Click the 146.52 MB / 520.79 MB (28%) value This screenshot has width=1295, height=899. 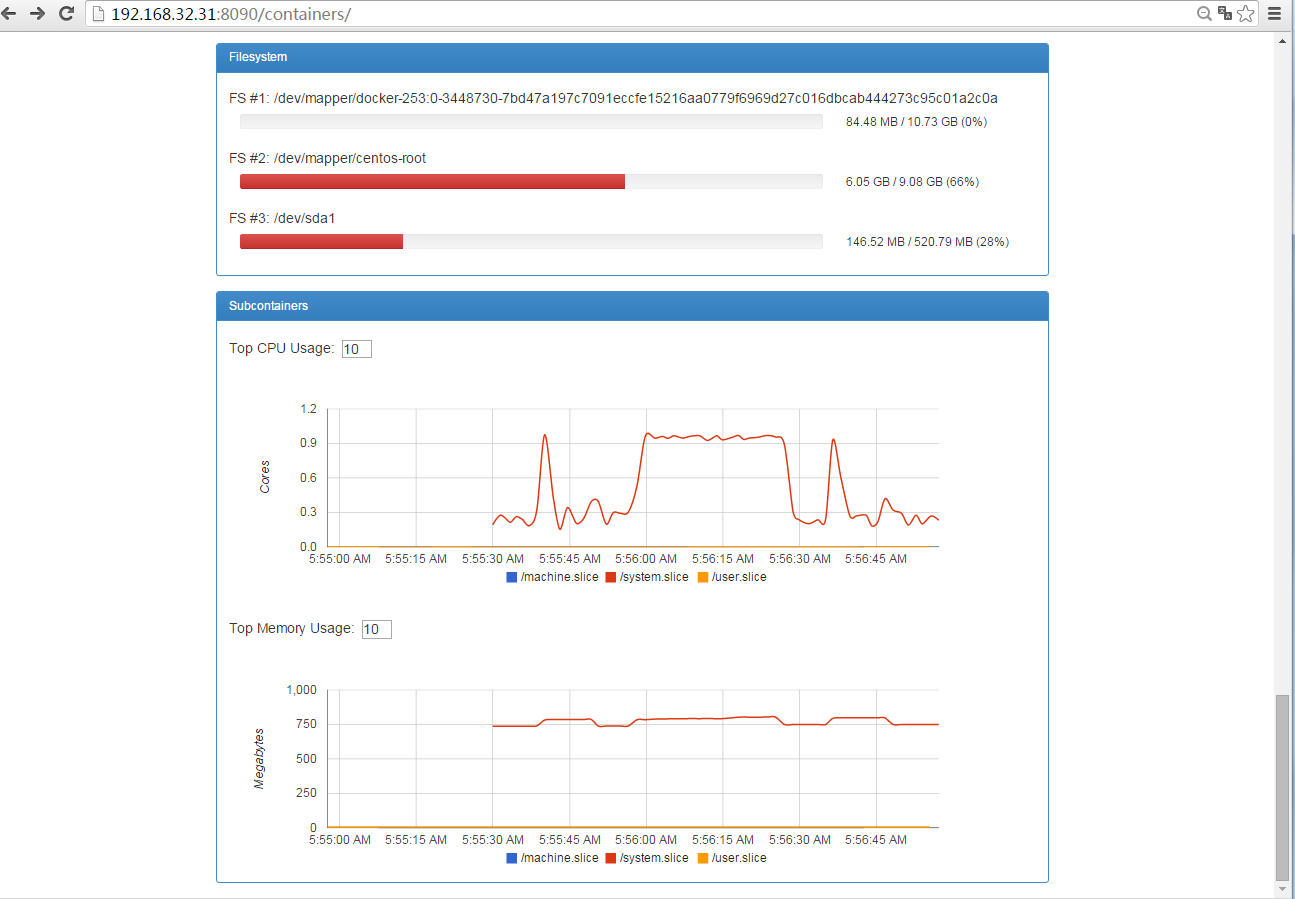(x=927, y=242)
